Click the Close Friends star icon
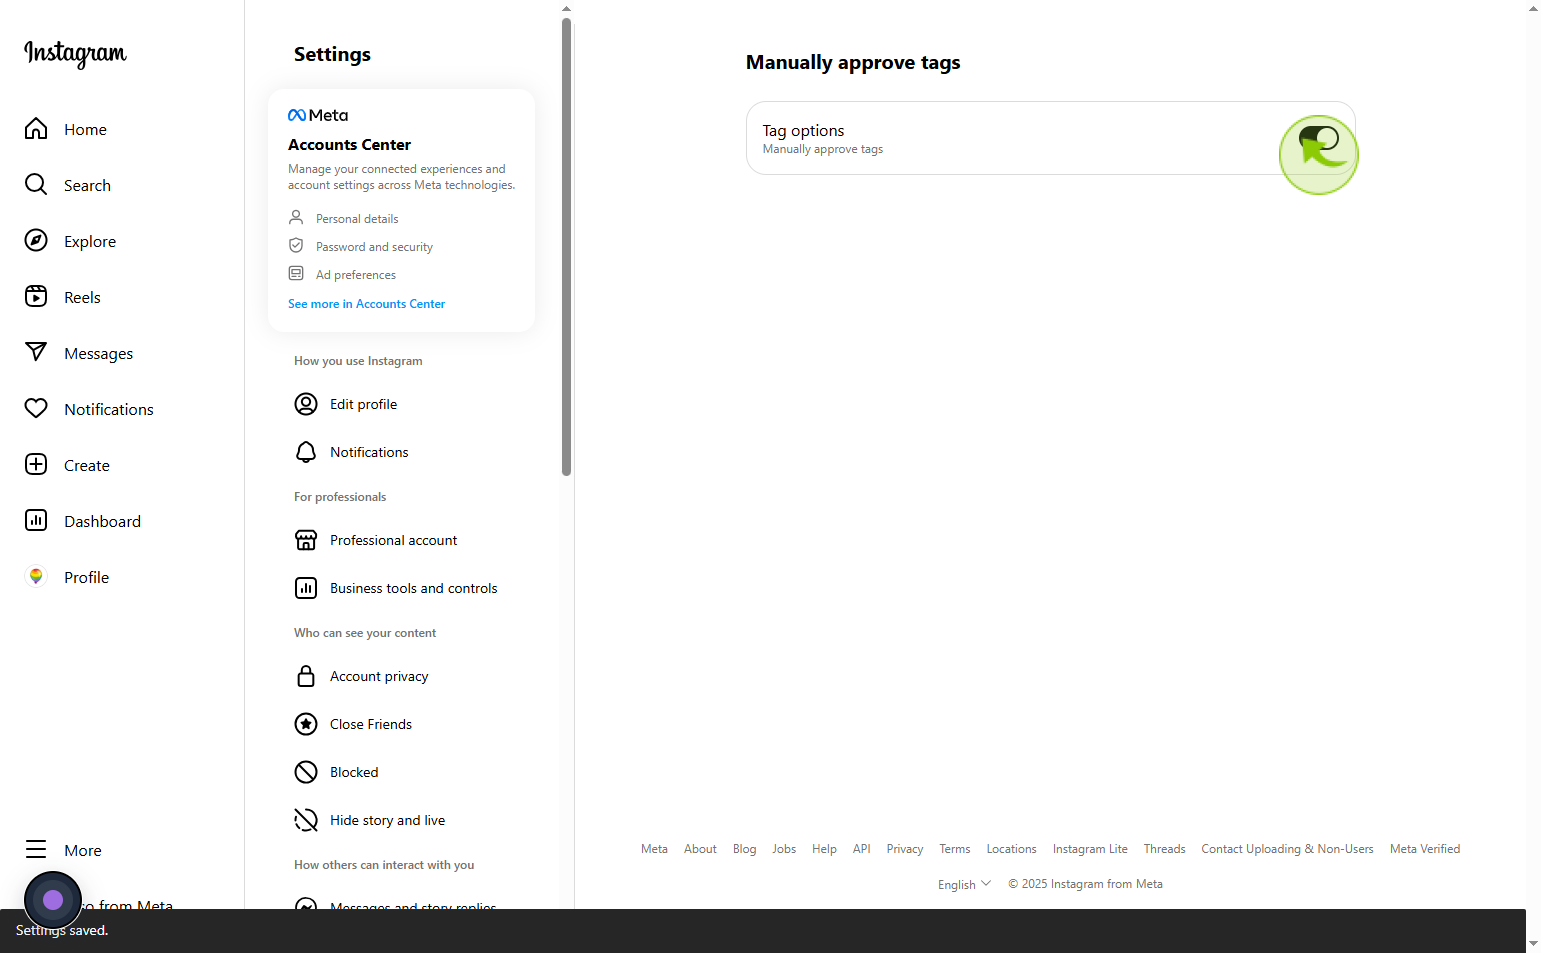 pyautogui.click(x=306, y=724)
